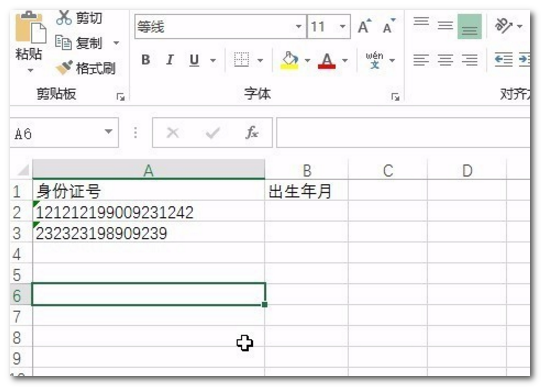
Task: Open phonetic guide dropdown arrow
Action: (x=392, y=60)
